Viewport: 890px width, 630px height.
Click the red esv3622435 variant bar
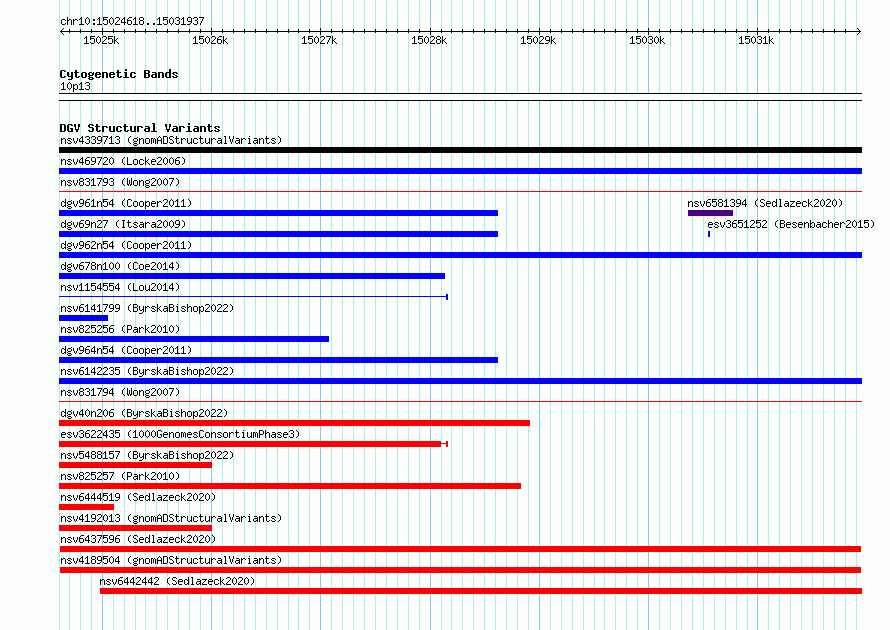(254, 444)
